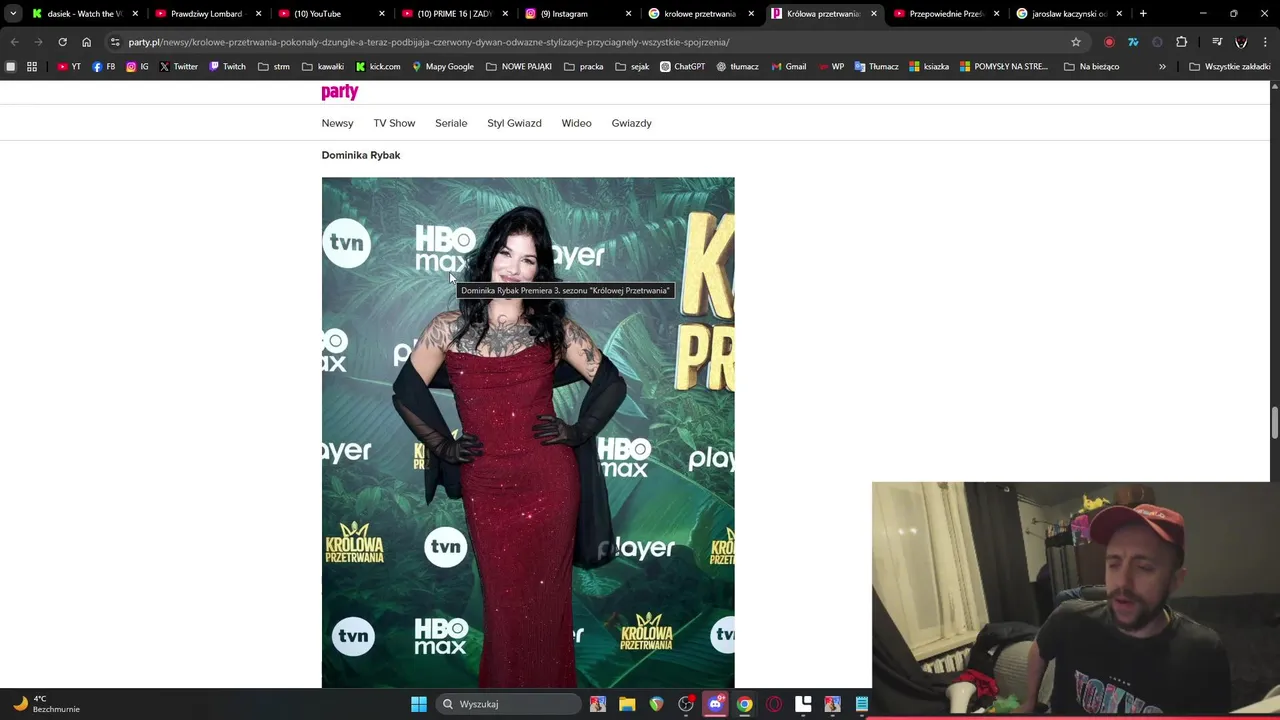Open the IG bookmark
Screen dimensions: 1280x720
[x=137, y=67]
